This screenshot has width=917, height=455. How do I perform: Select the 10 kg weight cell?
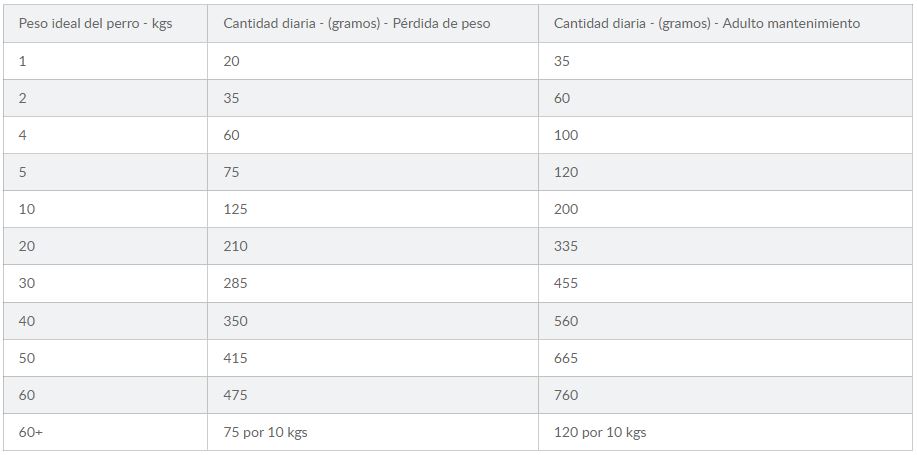(x=105, y=209)
